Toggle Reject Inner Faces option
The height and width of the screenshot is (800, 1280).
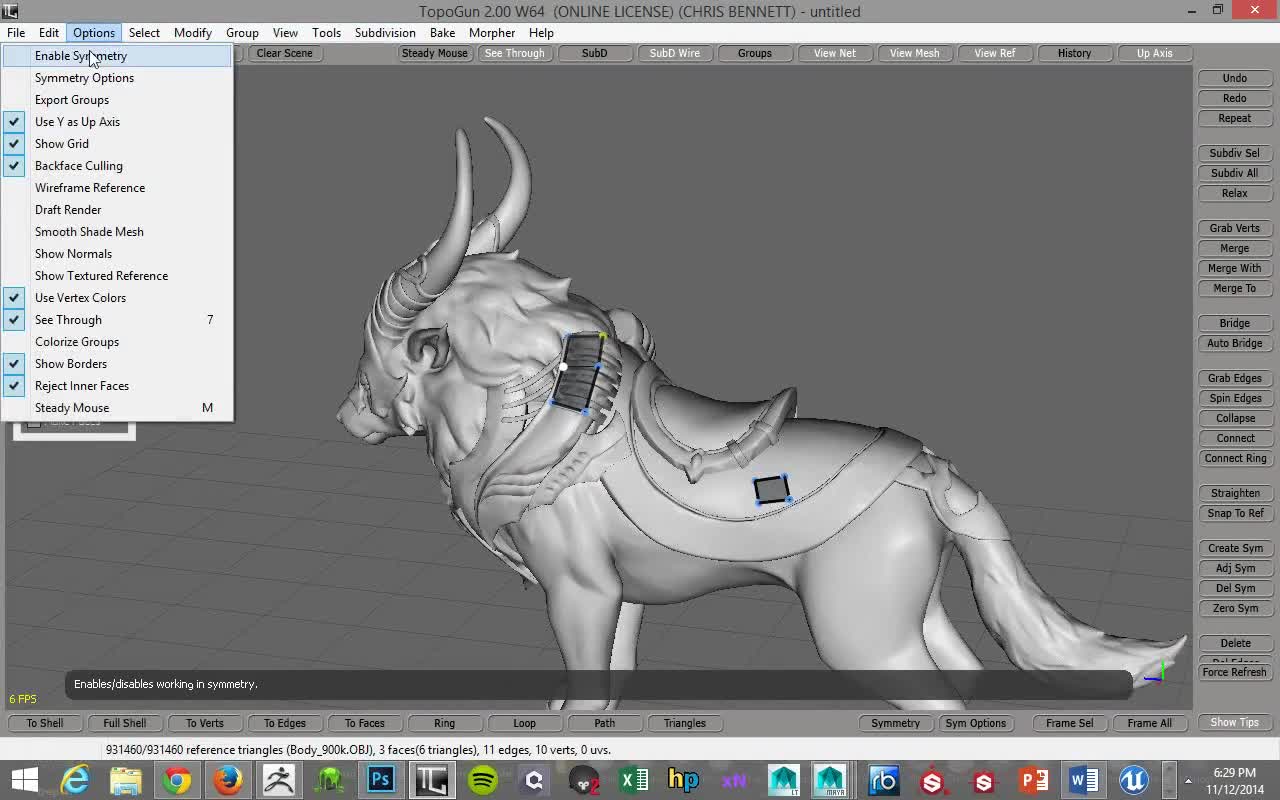118,386
